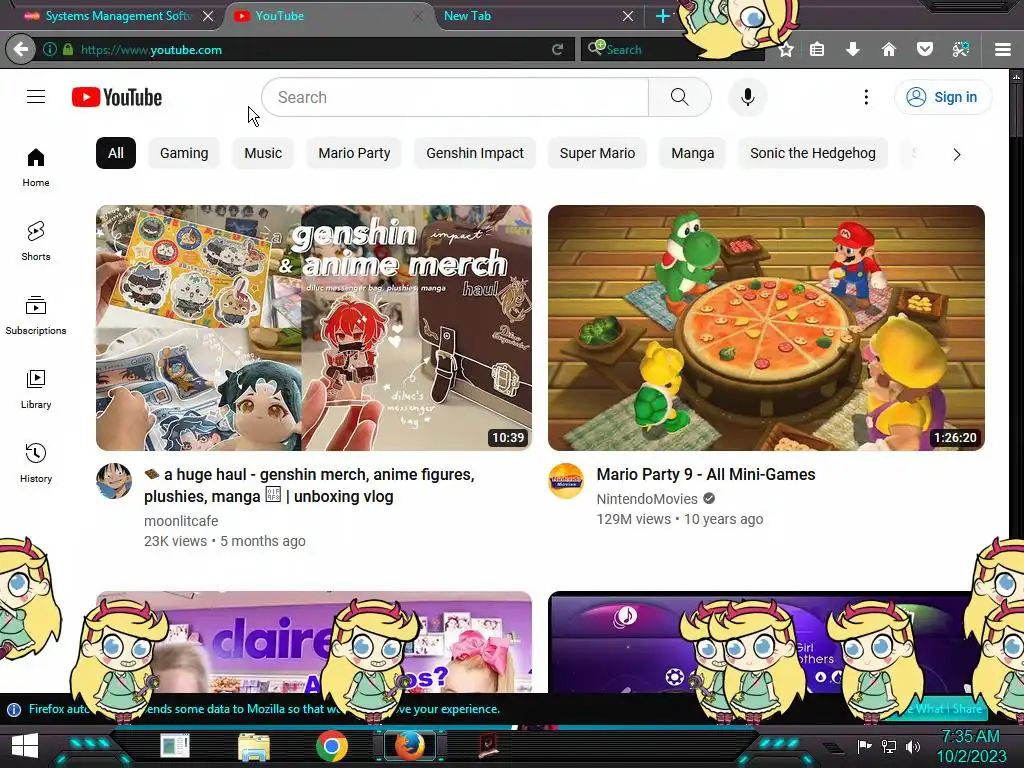Image resolution: width=1024 pixels, height=768 pixels.
Task: Open the Windows Start menu
Action: coord(25,745)
